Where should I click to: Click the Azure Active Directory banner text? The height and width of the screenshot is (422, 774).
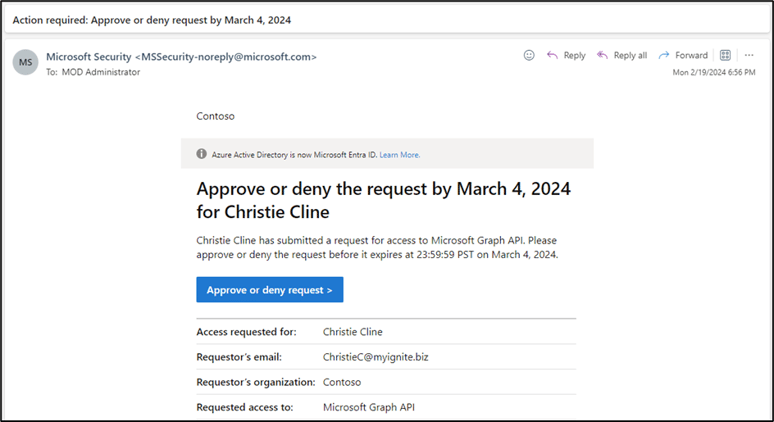pos(295,154)
